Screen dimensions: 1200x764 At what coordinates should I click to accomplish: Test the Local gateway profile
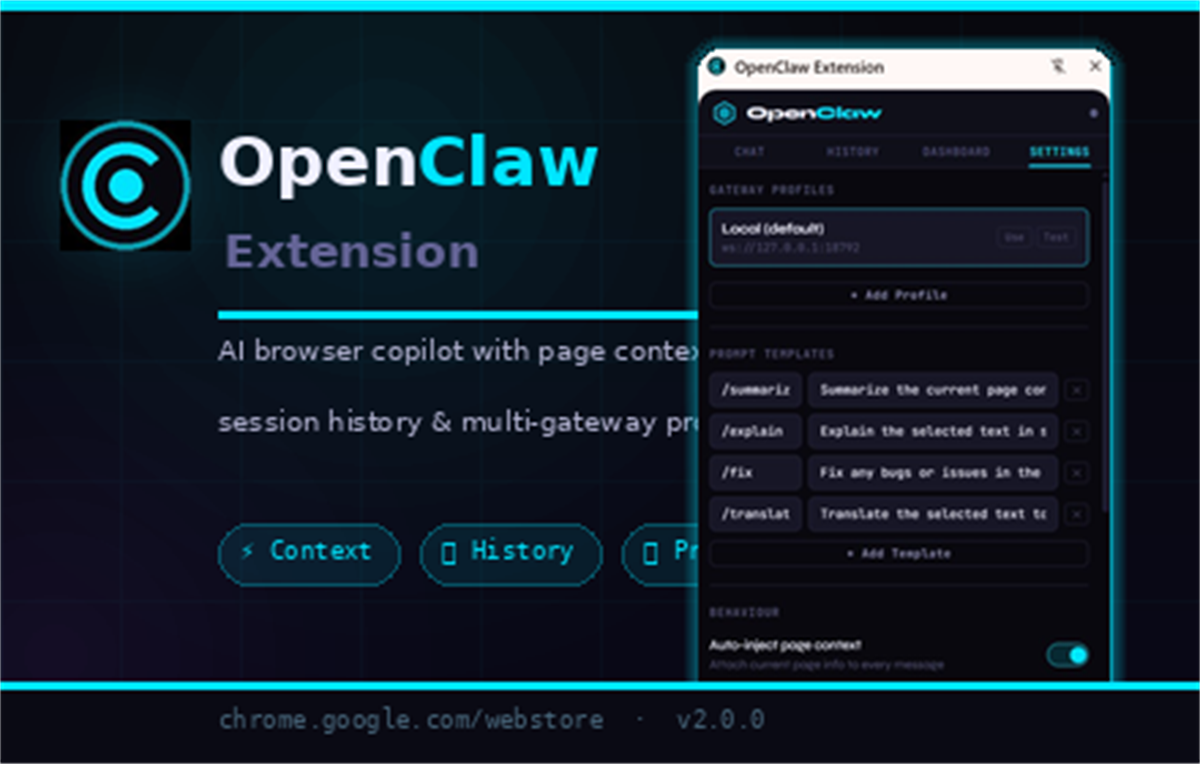click(1056, 237)
